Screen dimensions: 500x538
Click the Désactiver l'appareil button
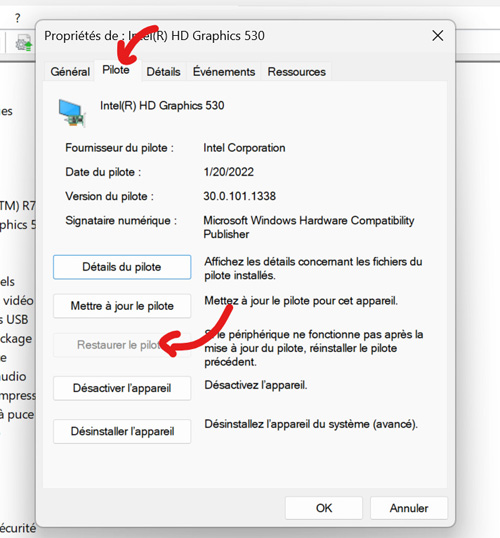(x=122, y=388)
